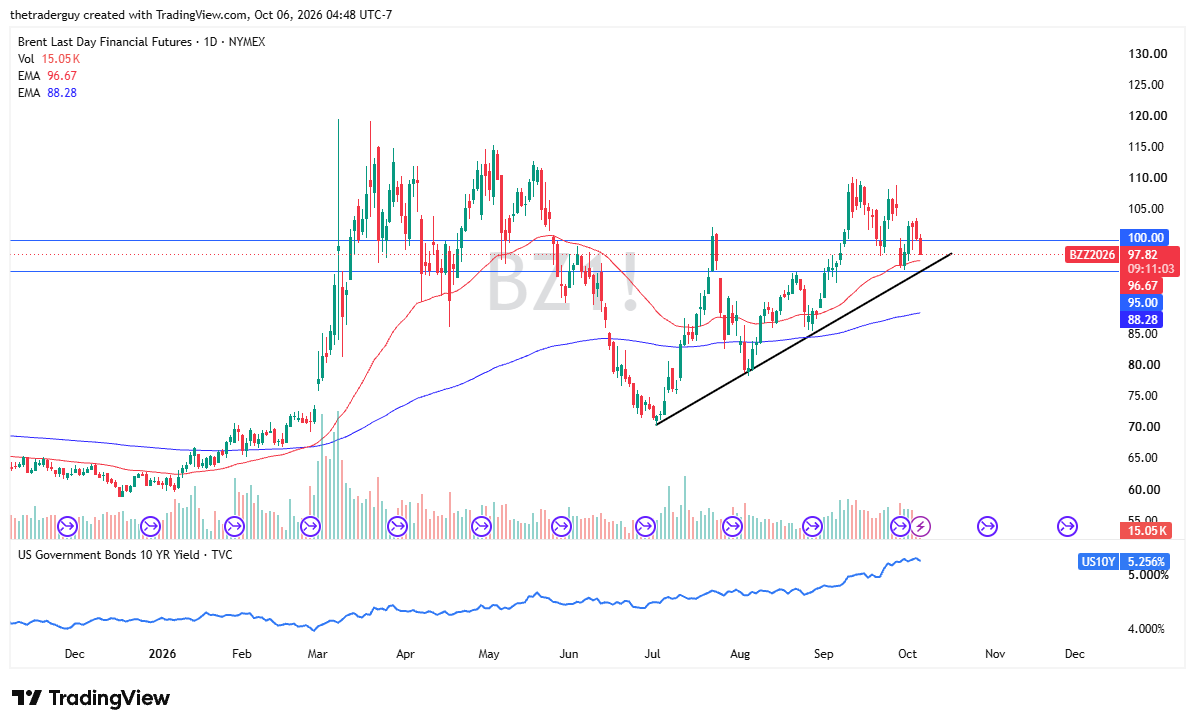Viewport: 1195px width, 728px height.
Task: Click the event marker above the Sep label
Action: (812, 526)
